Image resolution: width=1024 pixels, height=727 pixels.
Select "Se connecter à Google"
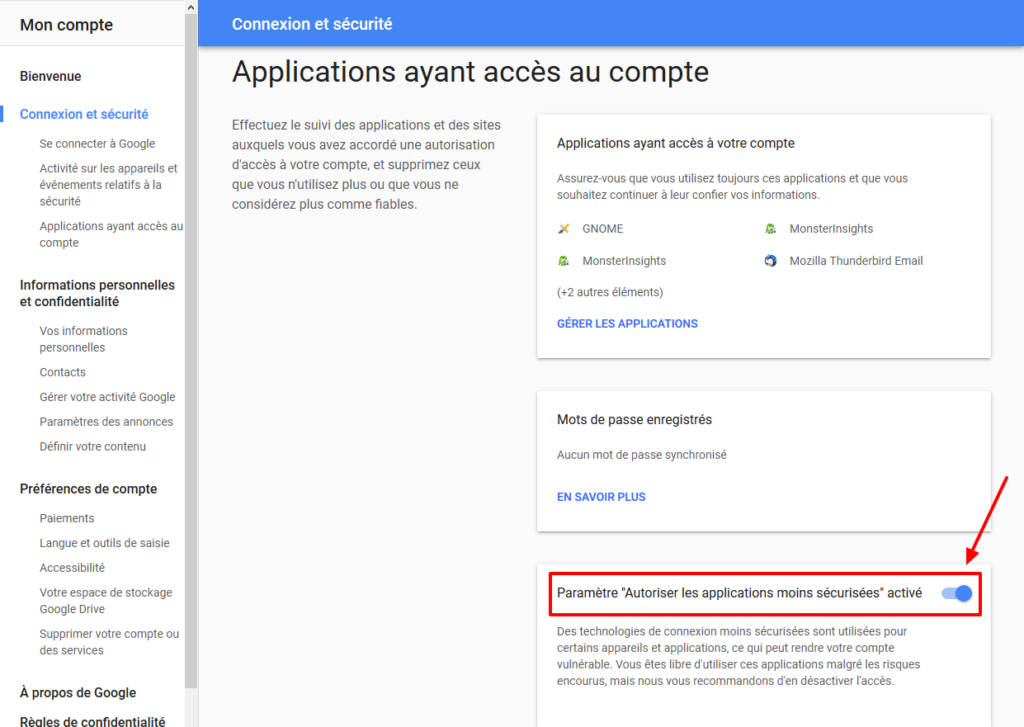coord(95,143)
